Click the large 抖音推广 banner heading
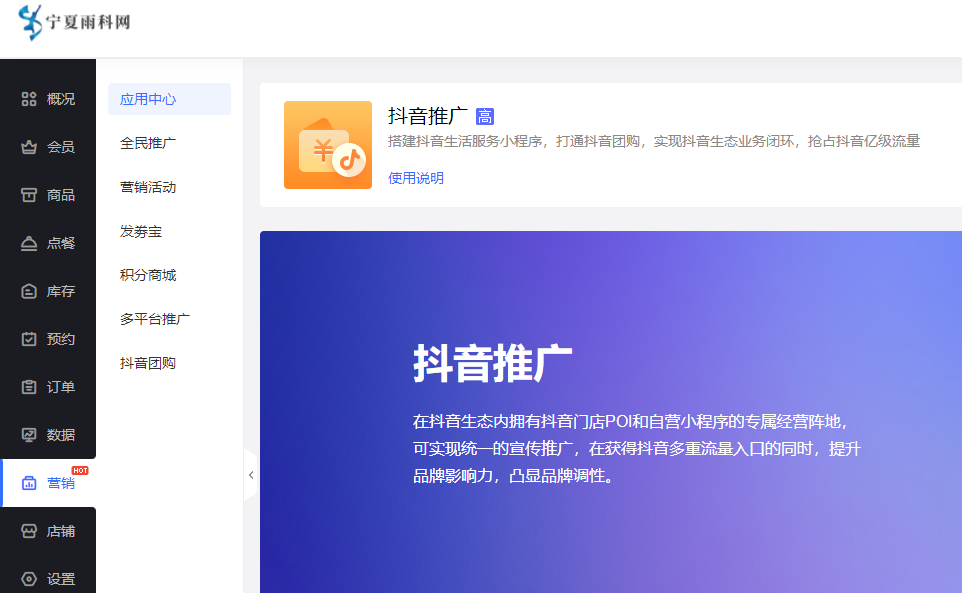 [493, 364]
